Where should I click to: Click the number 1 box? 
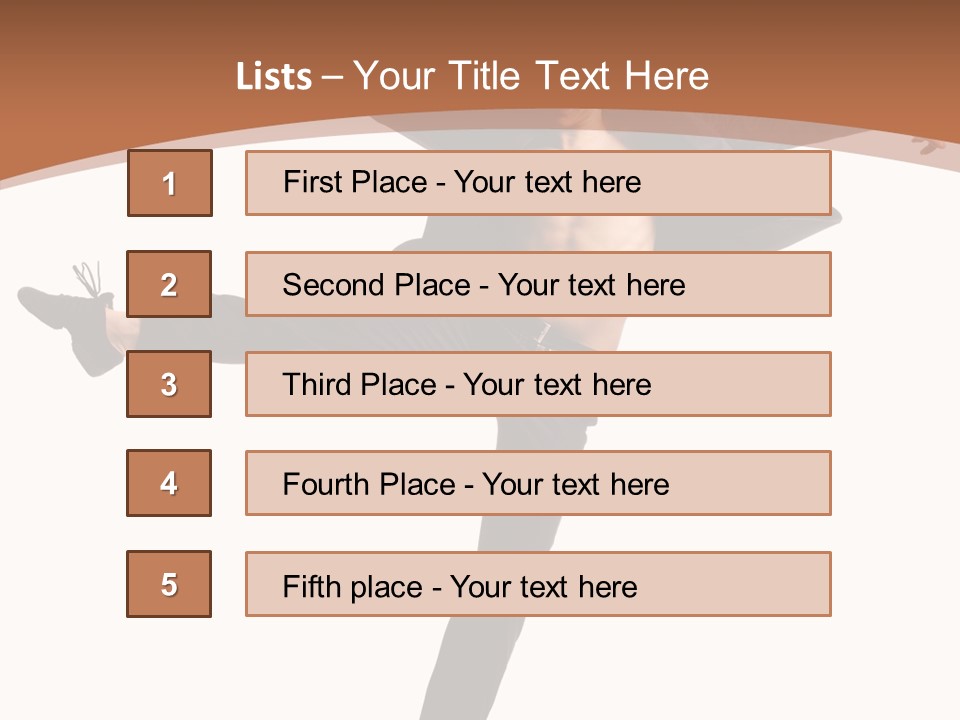coord(170,183)
